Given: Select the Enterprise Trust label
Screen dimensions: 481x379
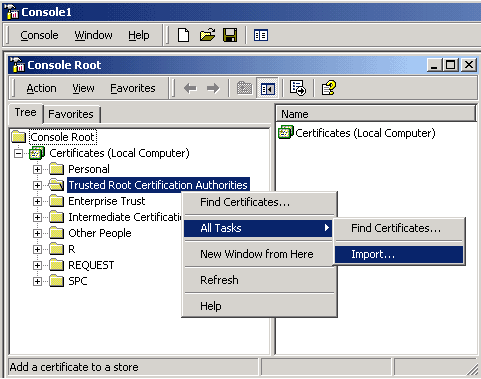Looking at the screenshot, I should [107, 201].
